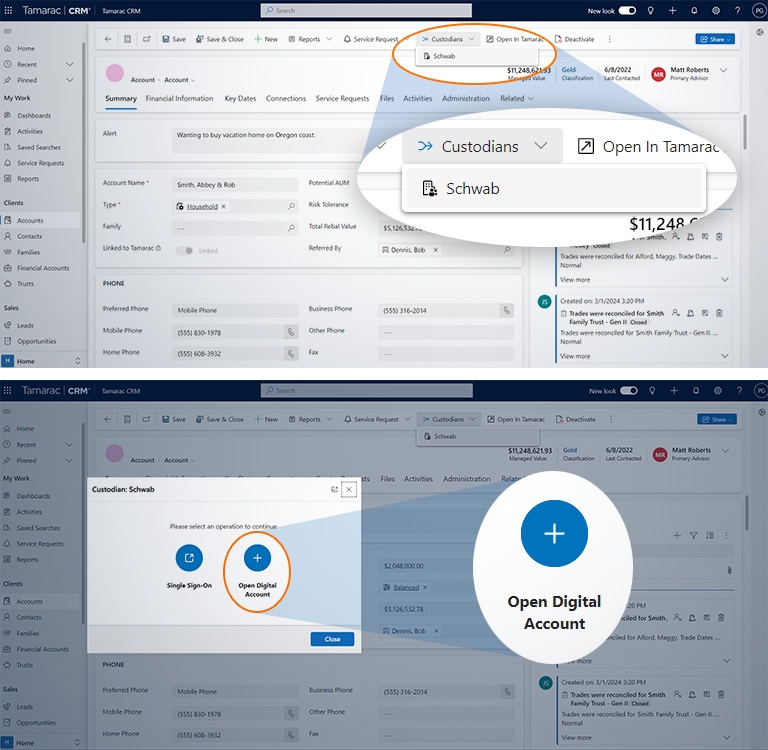Expand the header chevron beside Matt Roberts, upper screenshot
This screenshot has width=768, height=750.
(x=723, y=71)
